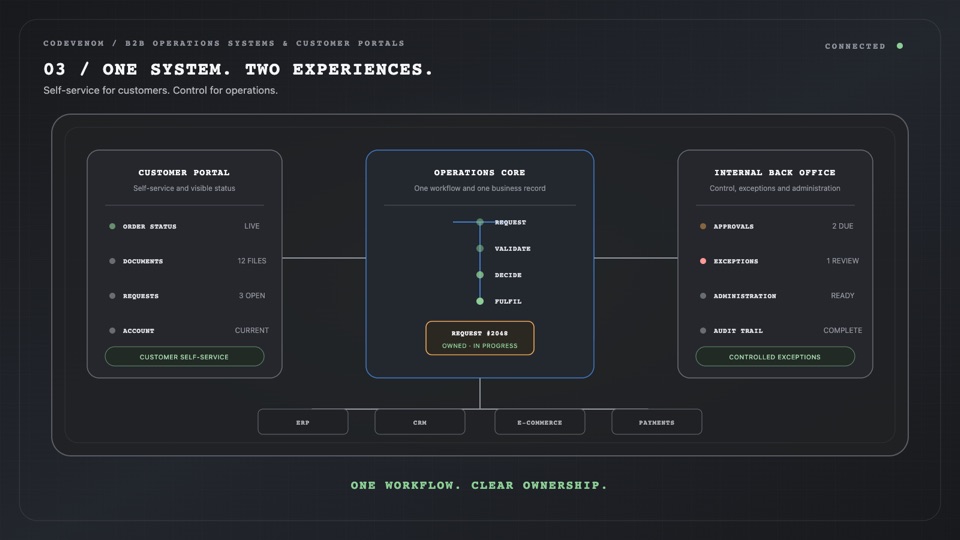Click the COMPLETE value
Screen dimensions: 960x540
click(842, 331)
